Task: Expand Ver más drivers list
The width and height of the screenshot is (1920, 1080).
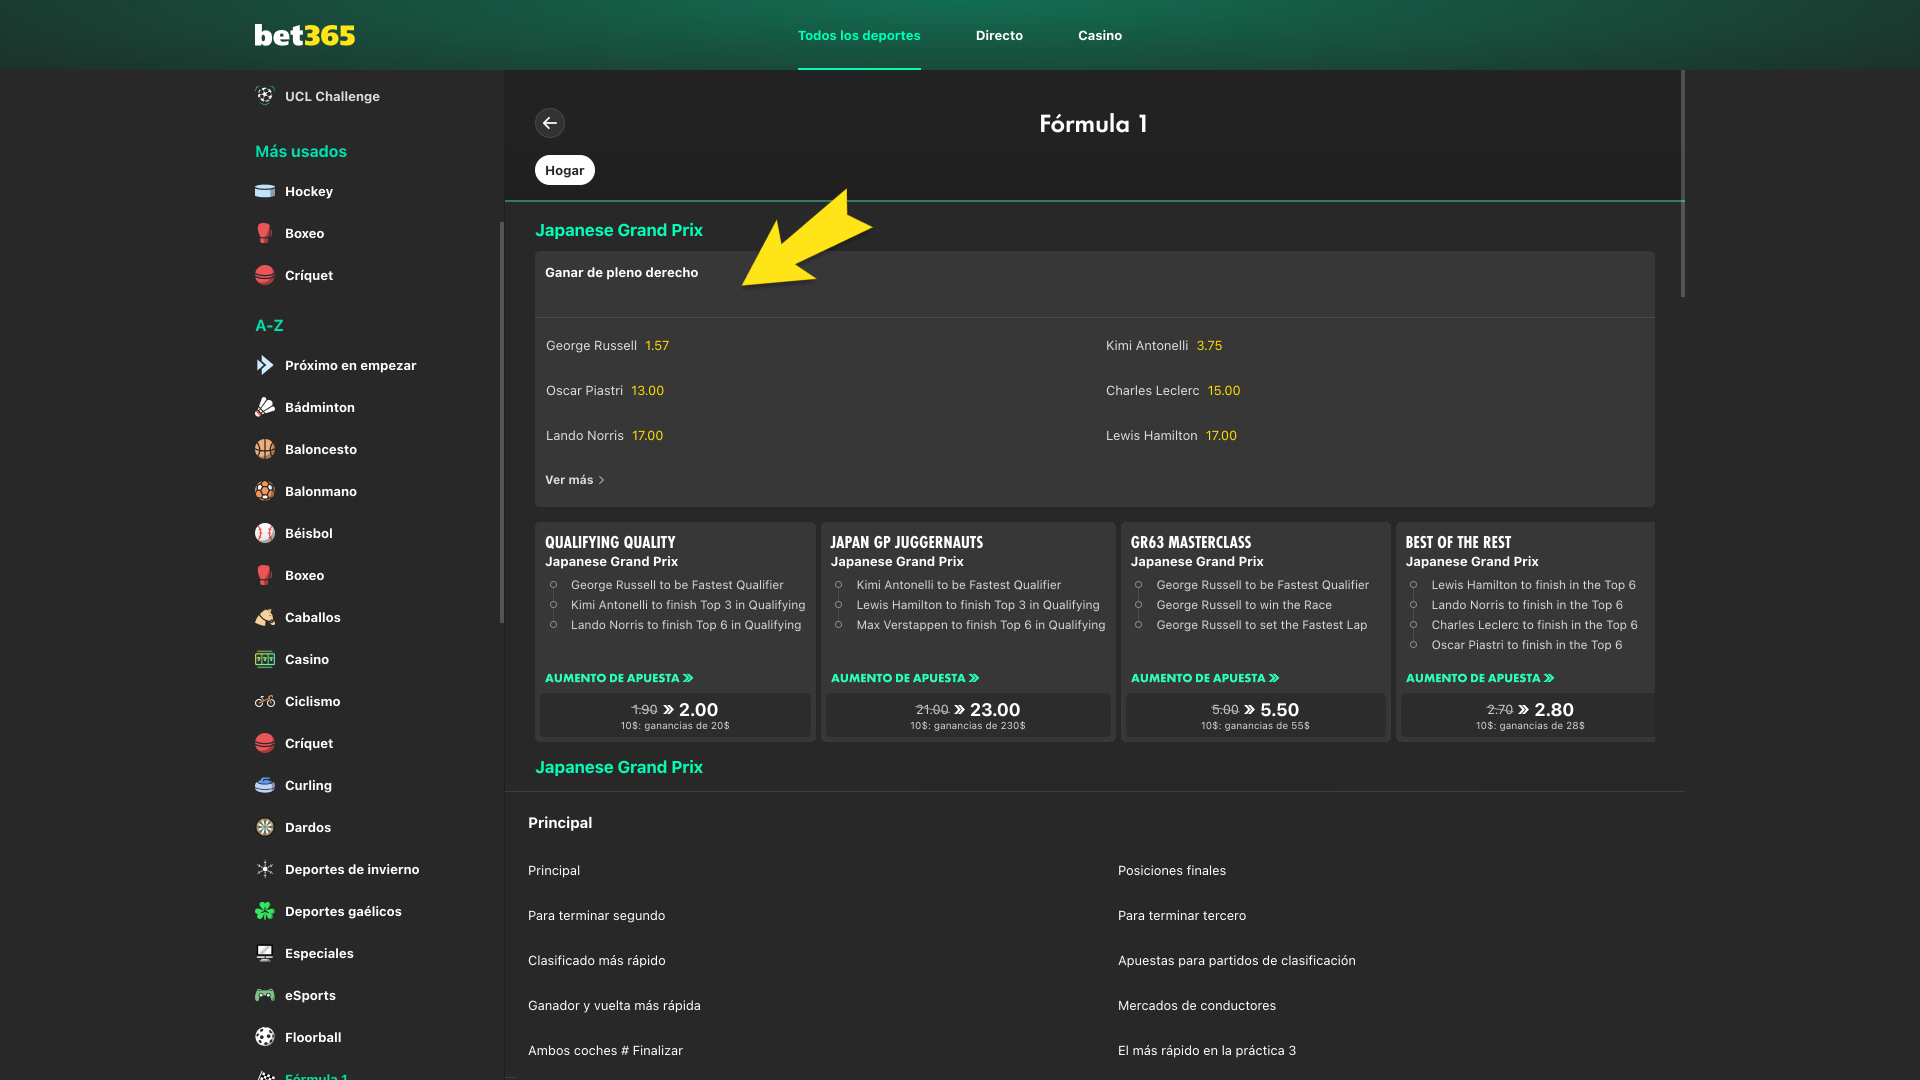Action: click(x=575, y=480)
